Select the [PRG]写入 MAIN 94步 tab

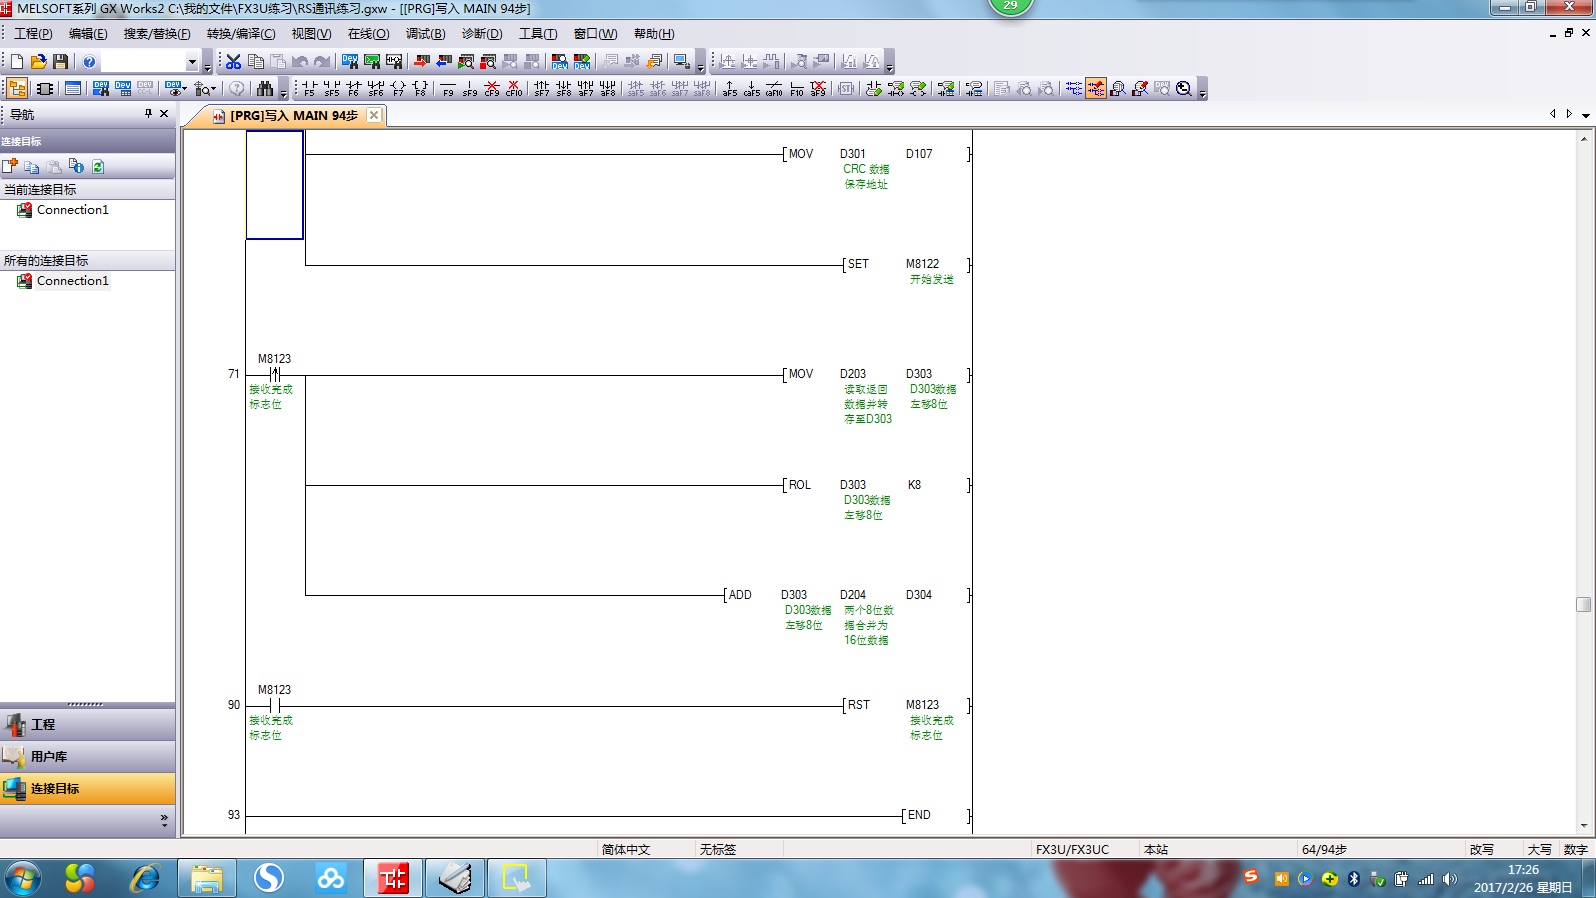(293, 116)
